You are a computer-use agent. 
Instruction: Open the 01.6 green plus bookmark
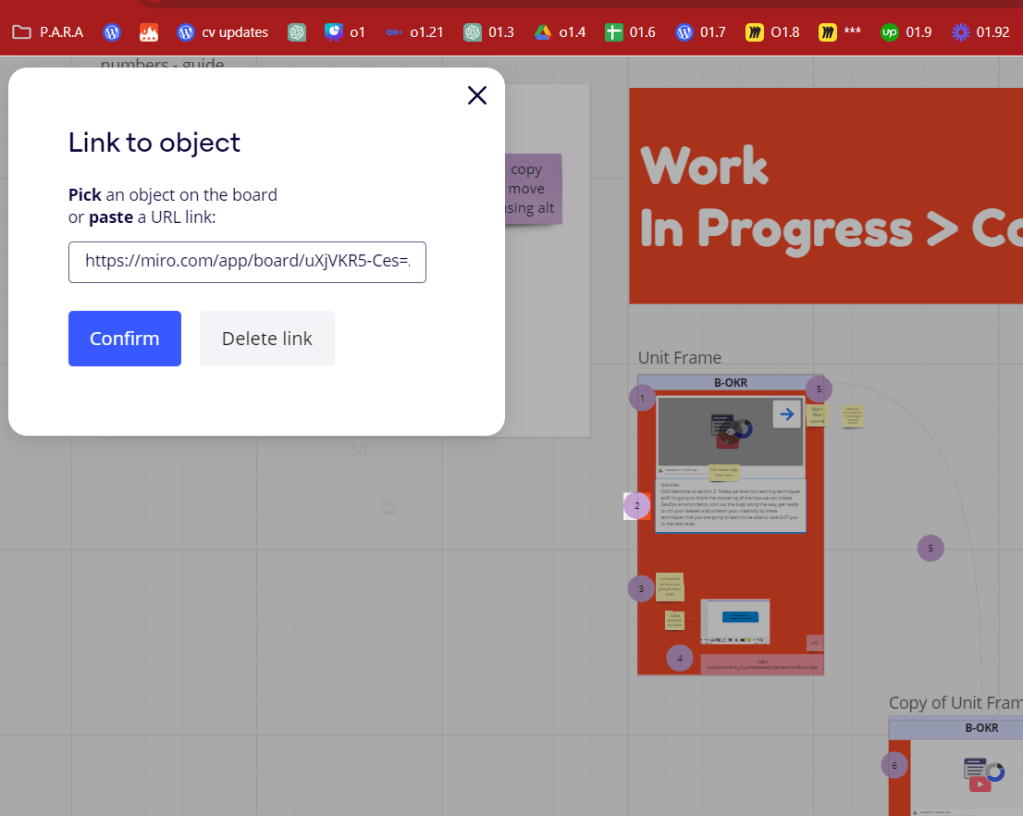630,32
